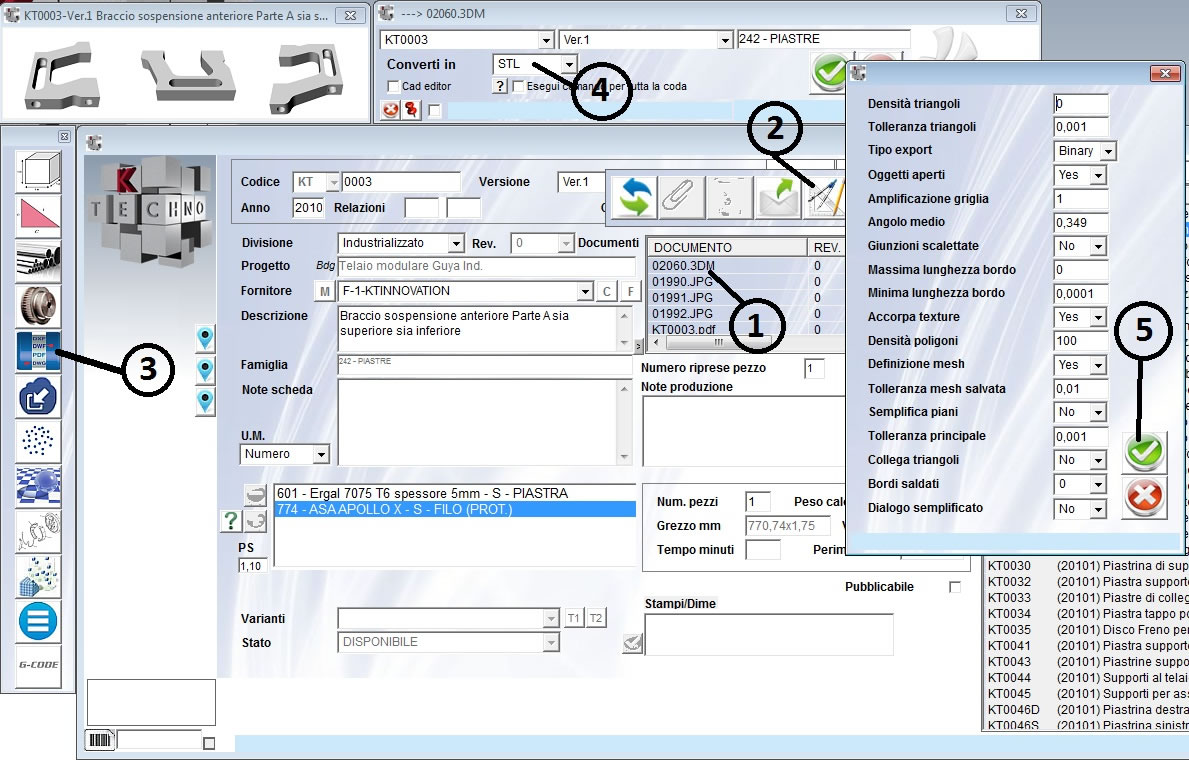
Task: Click the red pushpin icon
Action: (411, 111)
